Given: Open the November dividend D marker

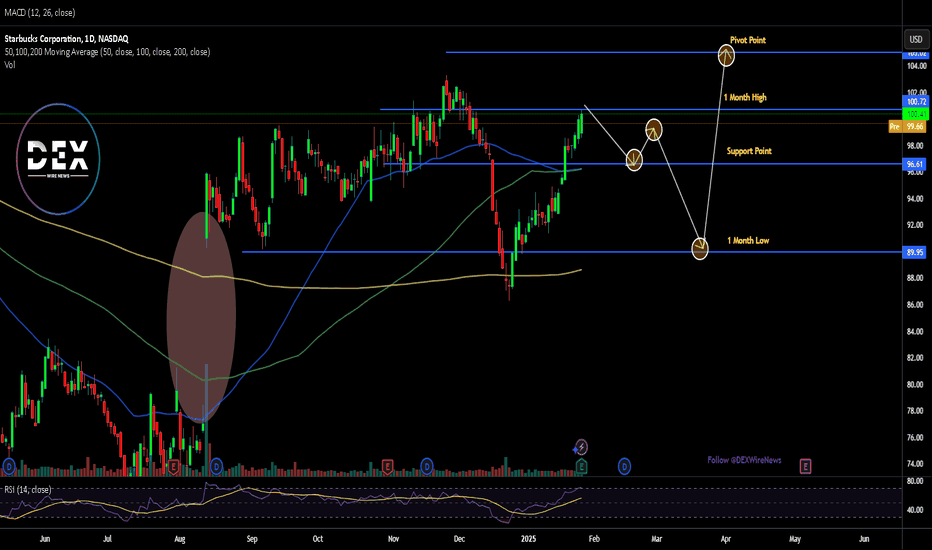Looking at the screenshot, I should (427, 467).
